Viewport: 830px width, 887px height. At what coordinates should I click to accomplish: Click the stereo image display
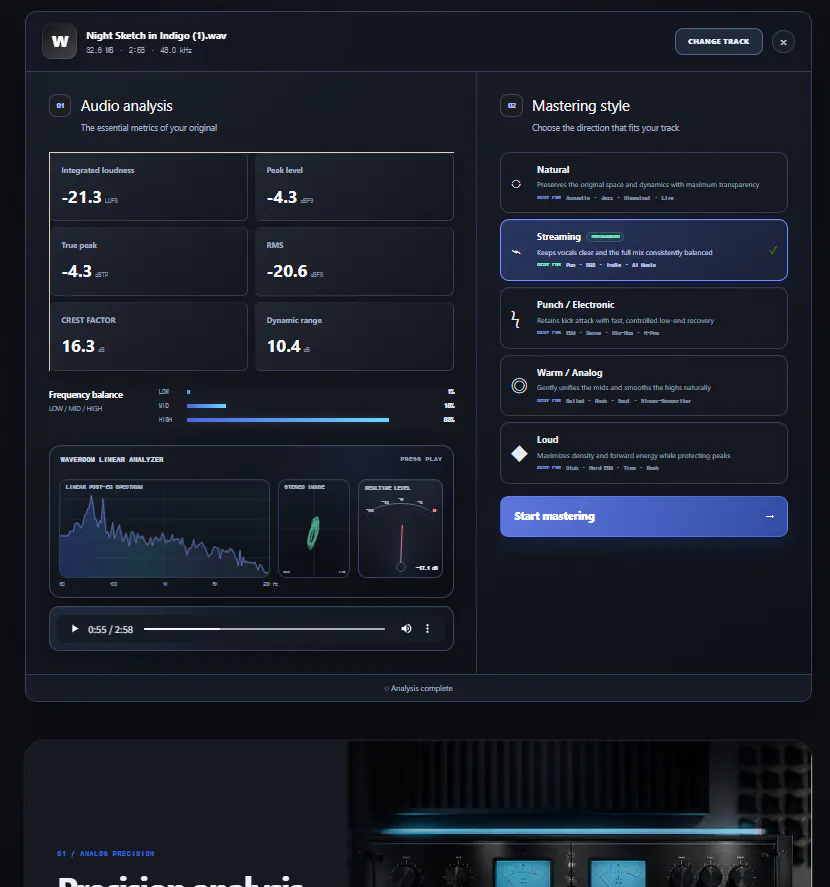(314, 528)
